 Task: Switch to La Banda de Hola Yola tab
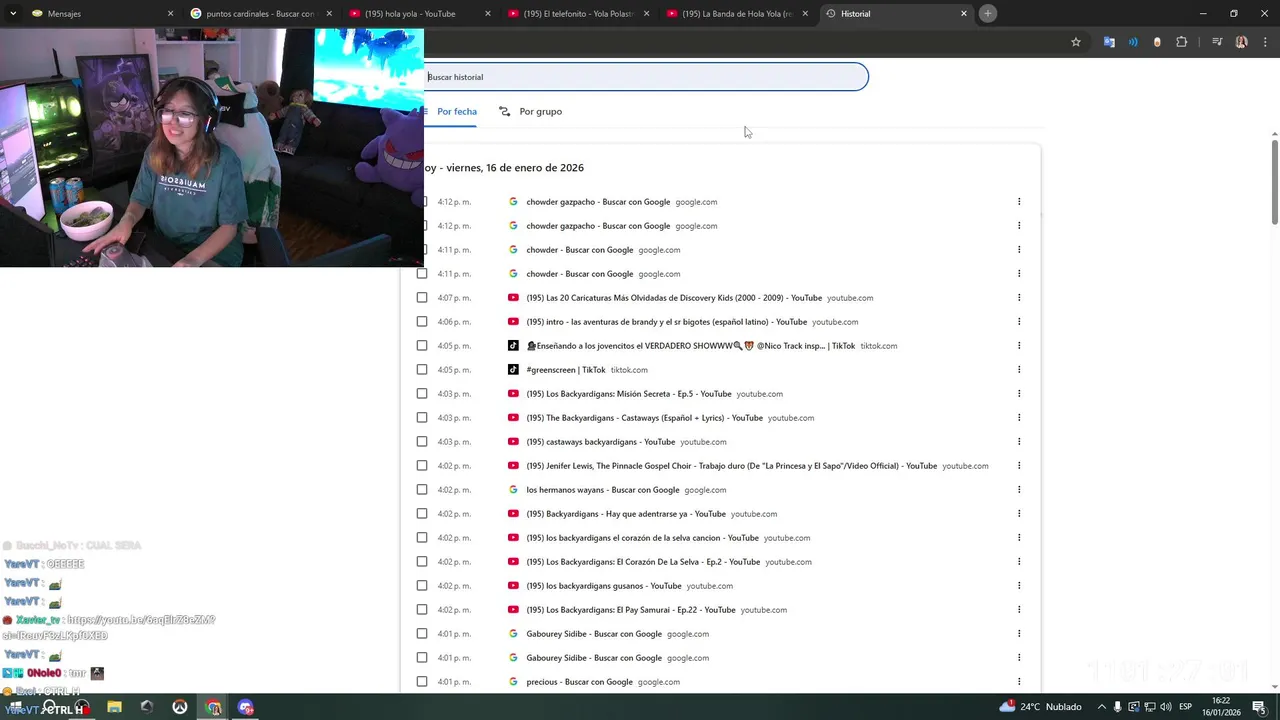737,14
